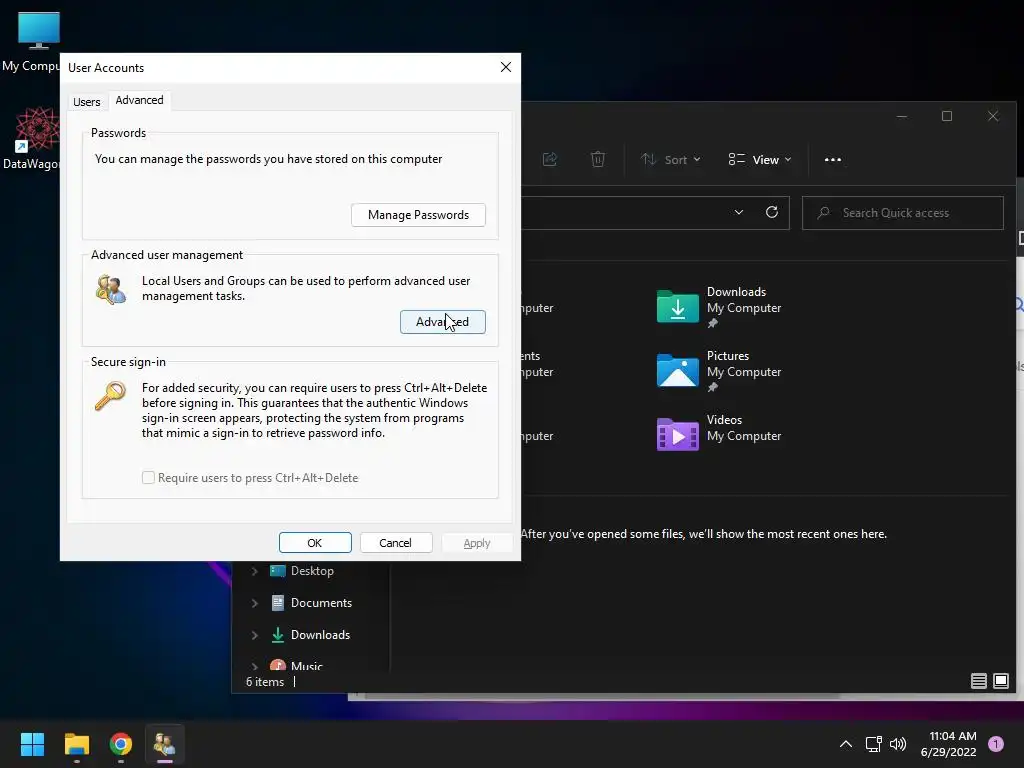Click the Advanced button under user management
The image size is (1024, 768).
pyautogui.click(x=443, y=322)
